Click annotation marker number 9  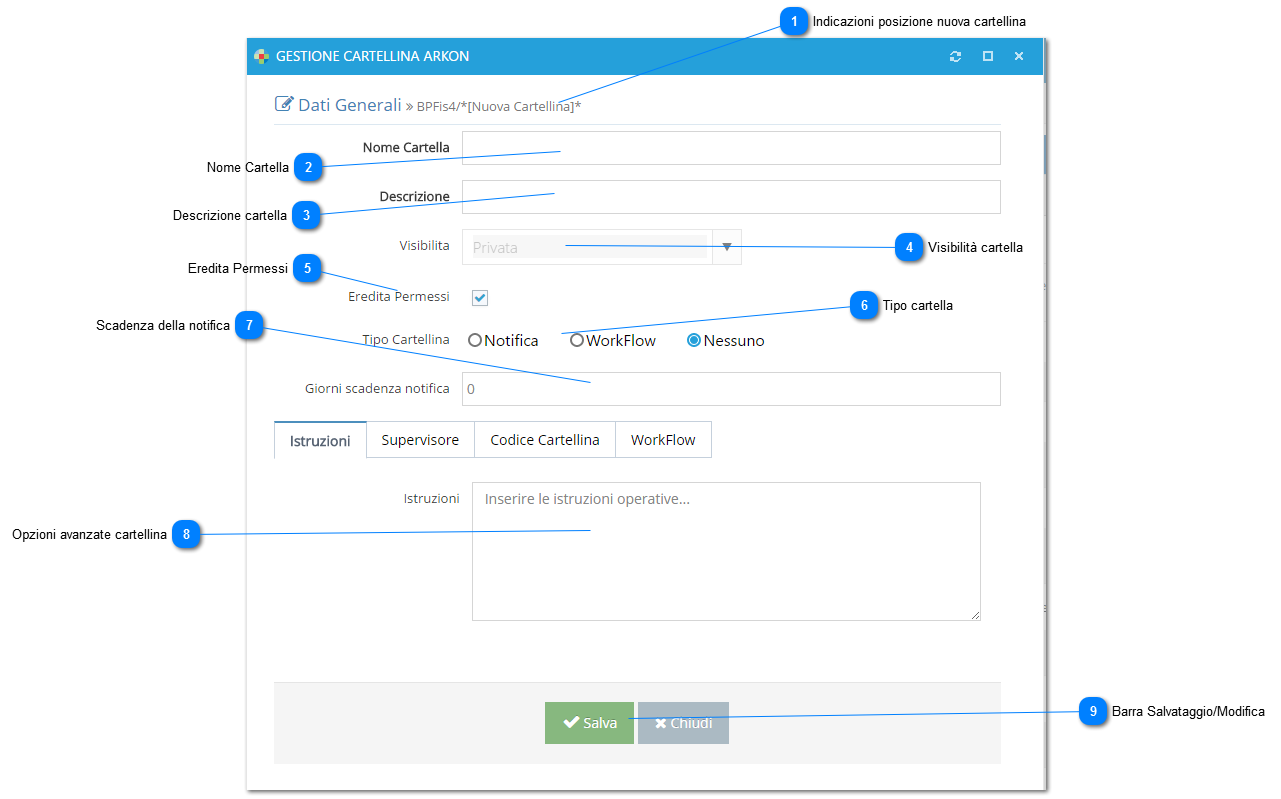(1093, 712)
